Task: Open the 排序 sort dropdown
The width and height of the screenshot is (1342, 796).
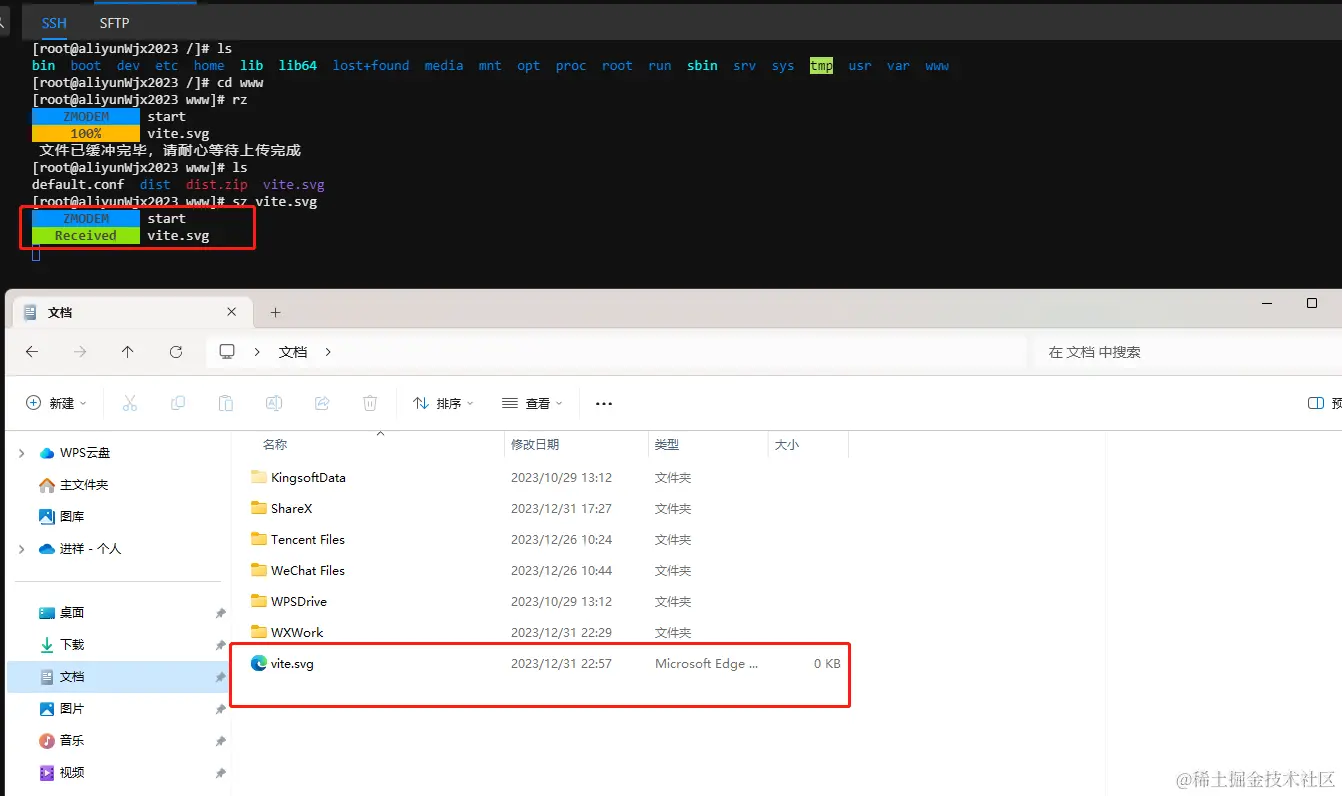Action: pos(443,403)
